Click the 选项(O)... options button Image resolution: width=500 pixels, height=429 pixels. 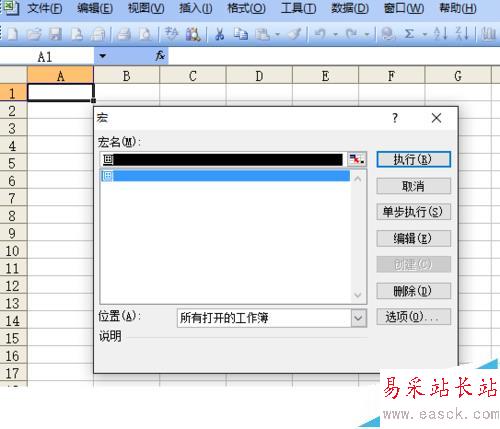tap(413, 317)
